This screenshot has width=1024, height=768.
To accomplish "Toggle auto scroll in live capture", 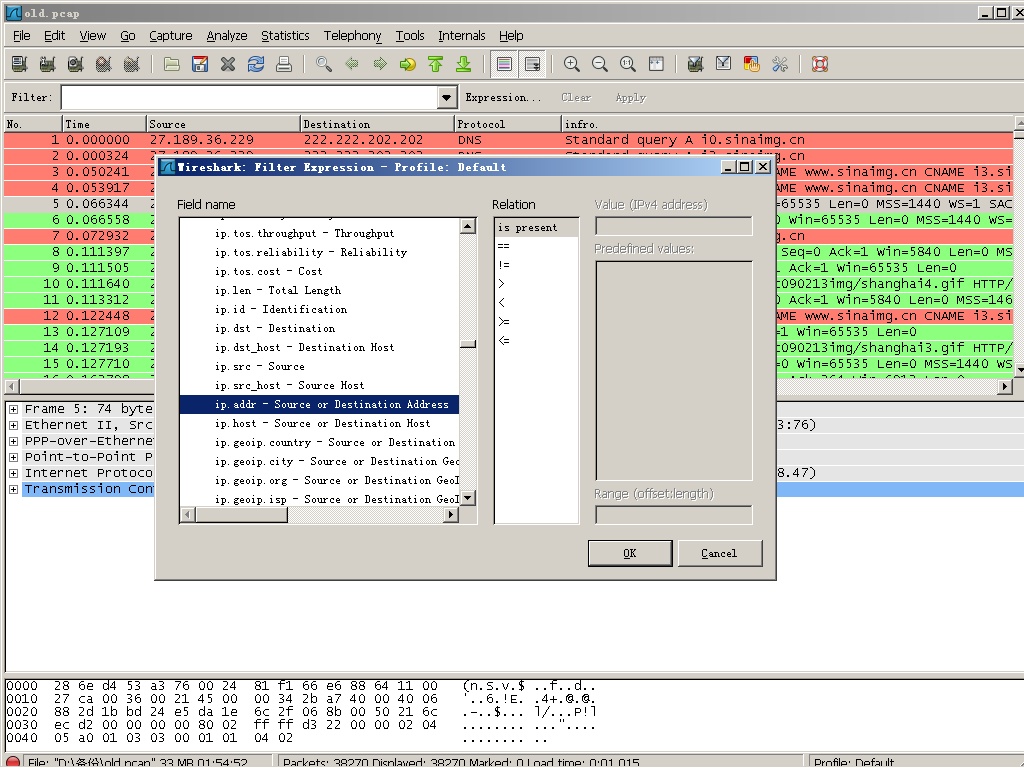I will [533, 64].
